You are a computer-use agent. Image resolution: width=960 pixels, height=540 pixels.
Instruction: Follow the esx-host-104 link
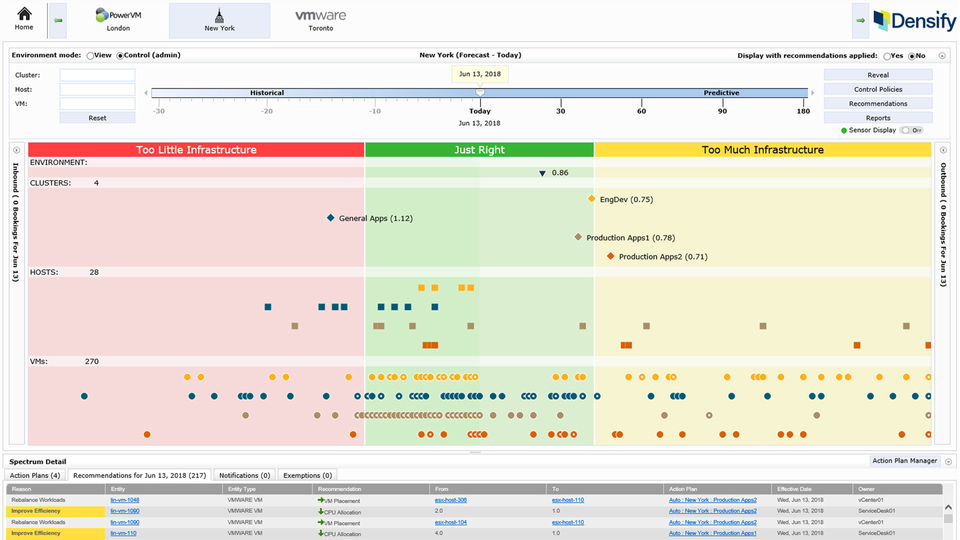[451, 522]
